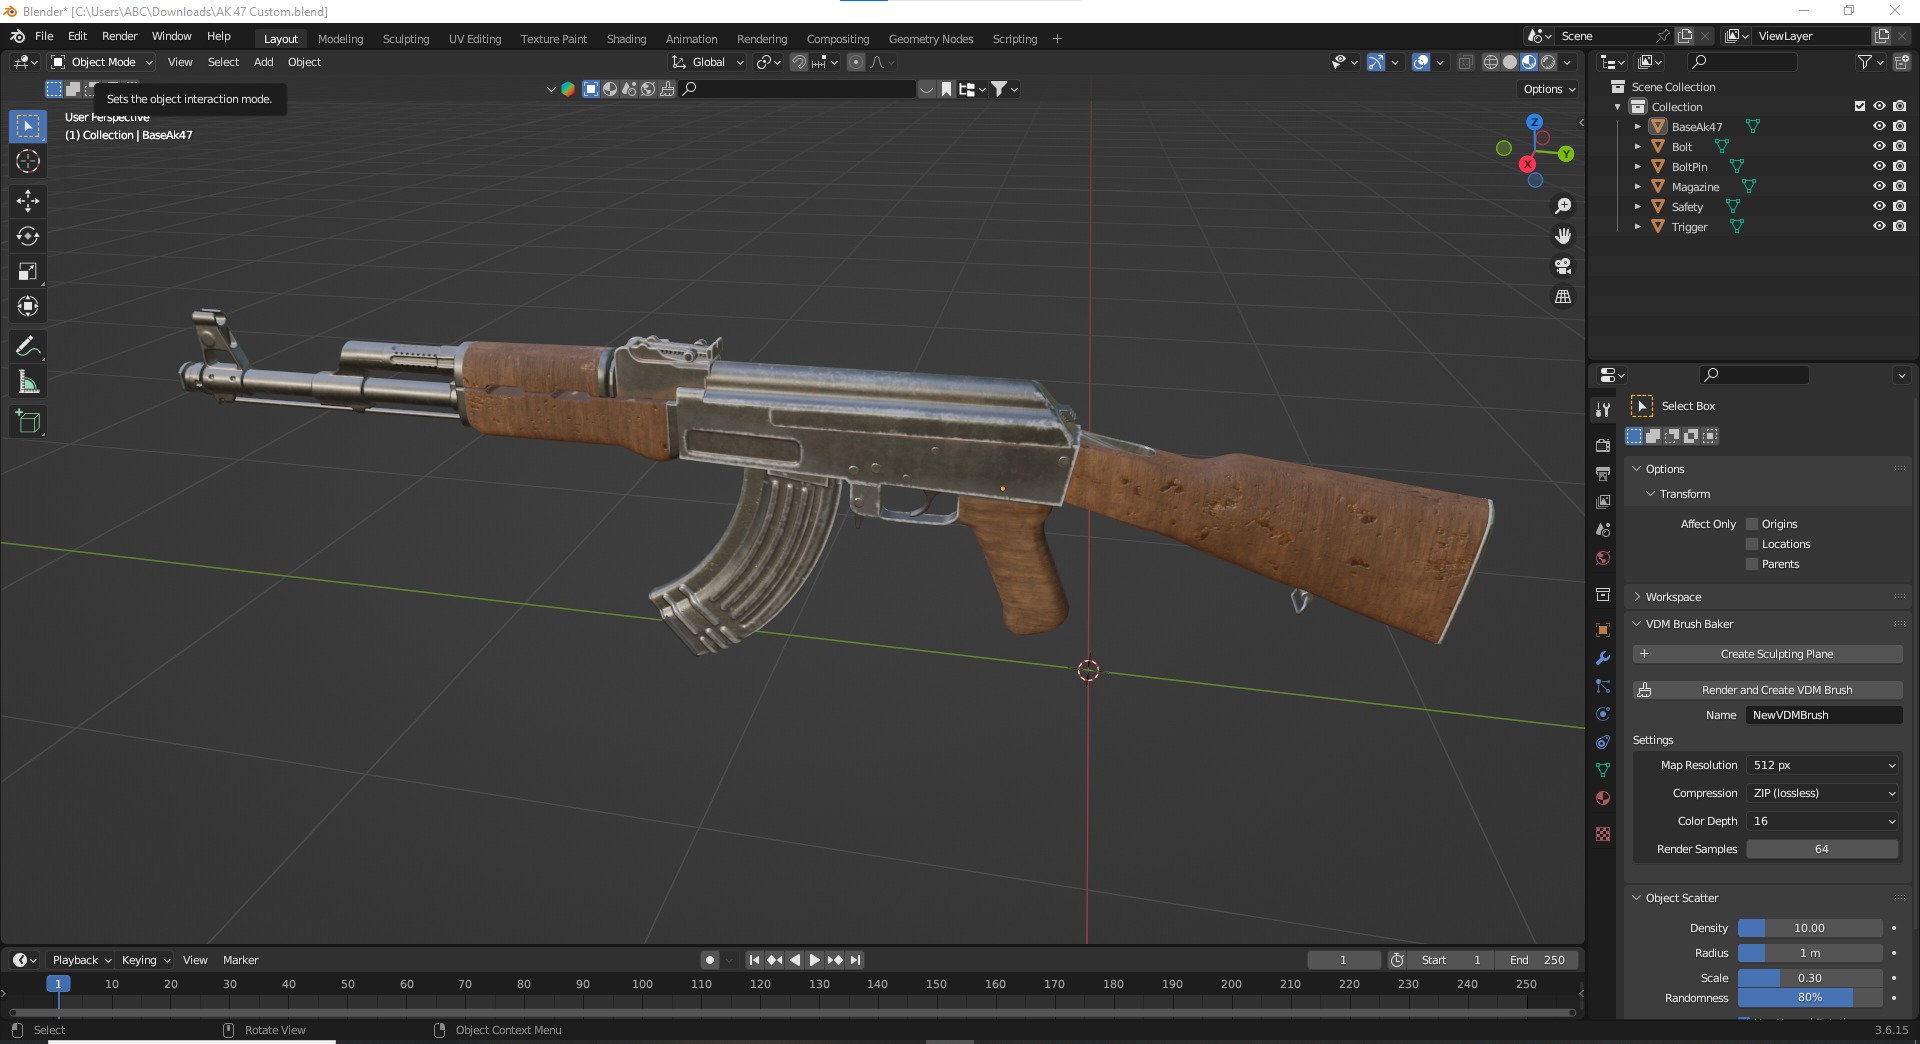Open the Object Data mesh properties tab
Screen dimensions: 1920x1044
click(x=1603, y=770)
